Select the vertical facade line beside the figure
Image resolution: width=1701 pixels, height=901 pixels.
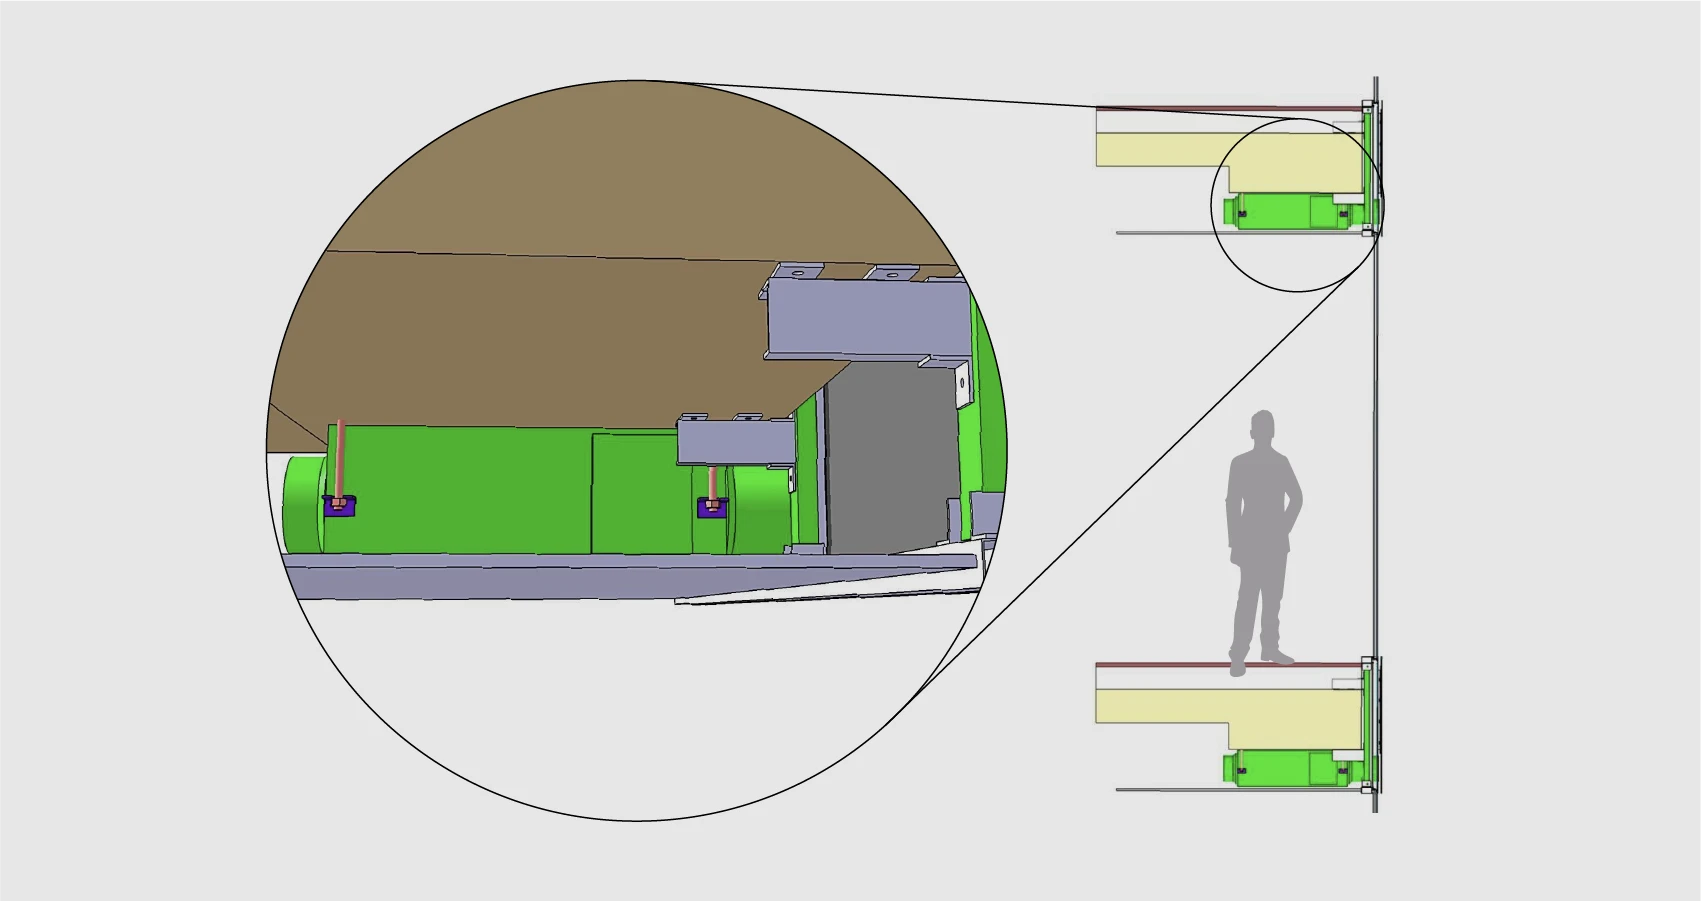pyautogui.click(x=1376, y=450)
